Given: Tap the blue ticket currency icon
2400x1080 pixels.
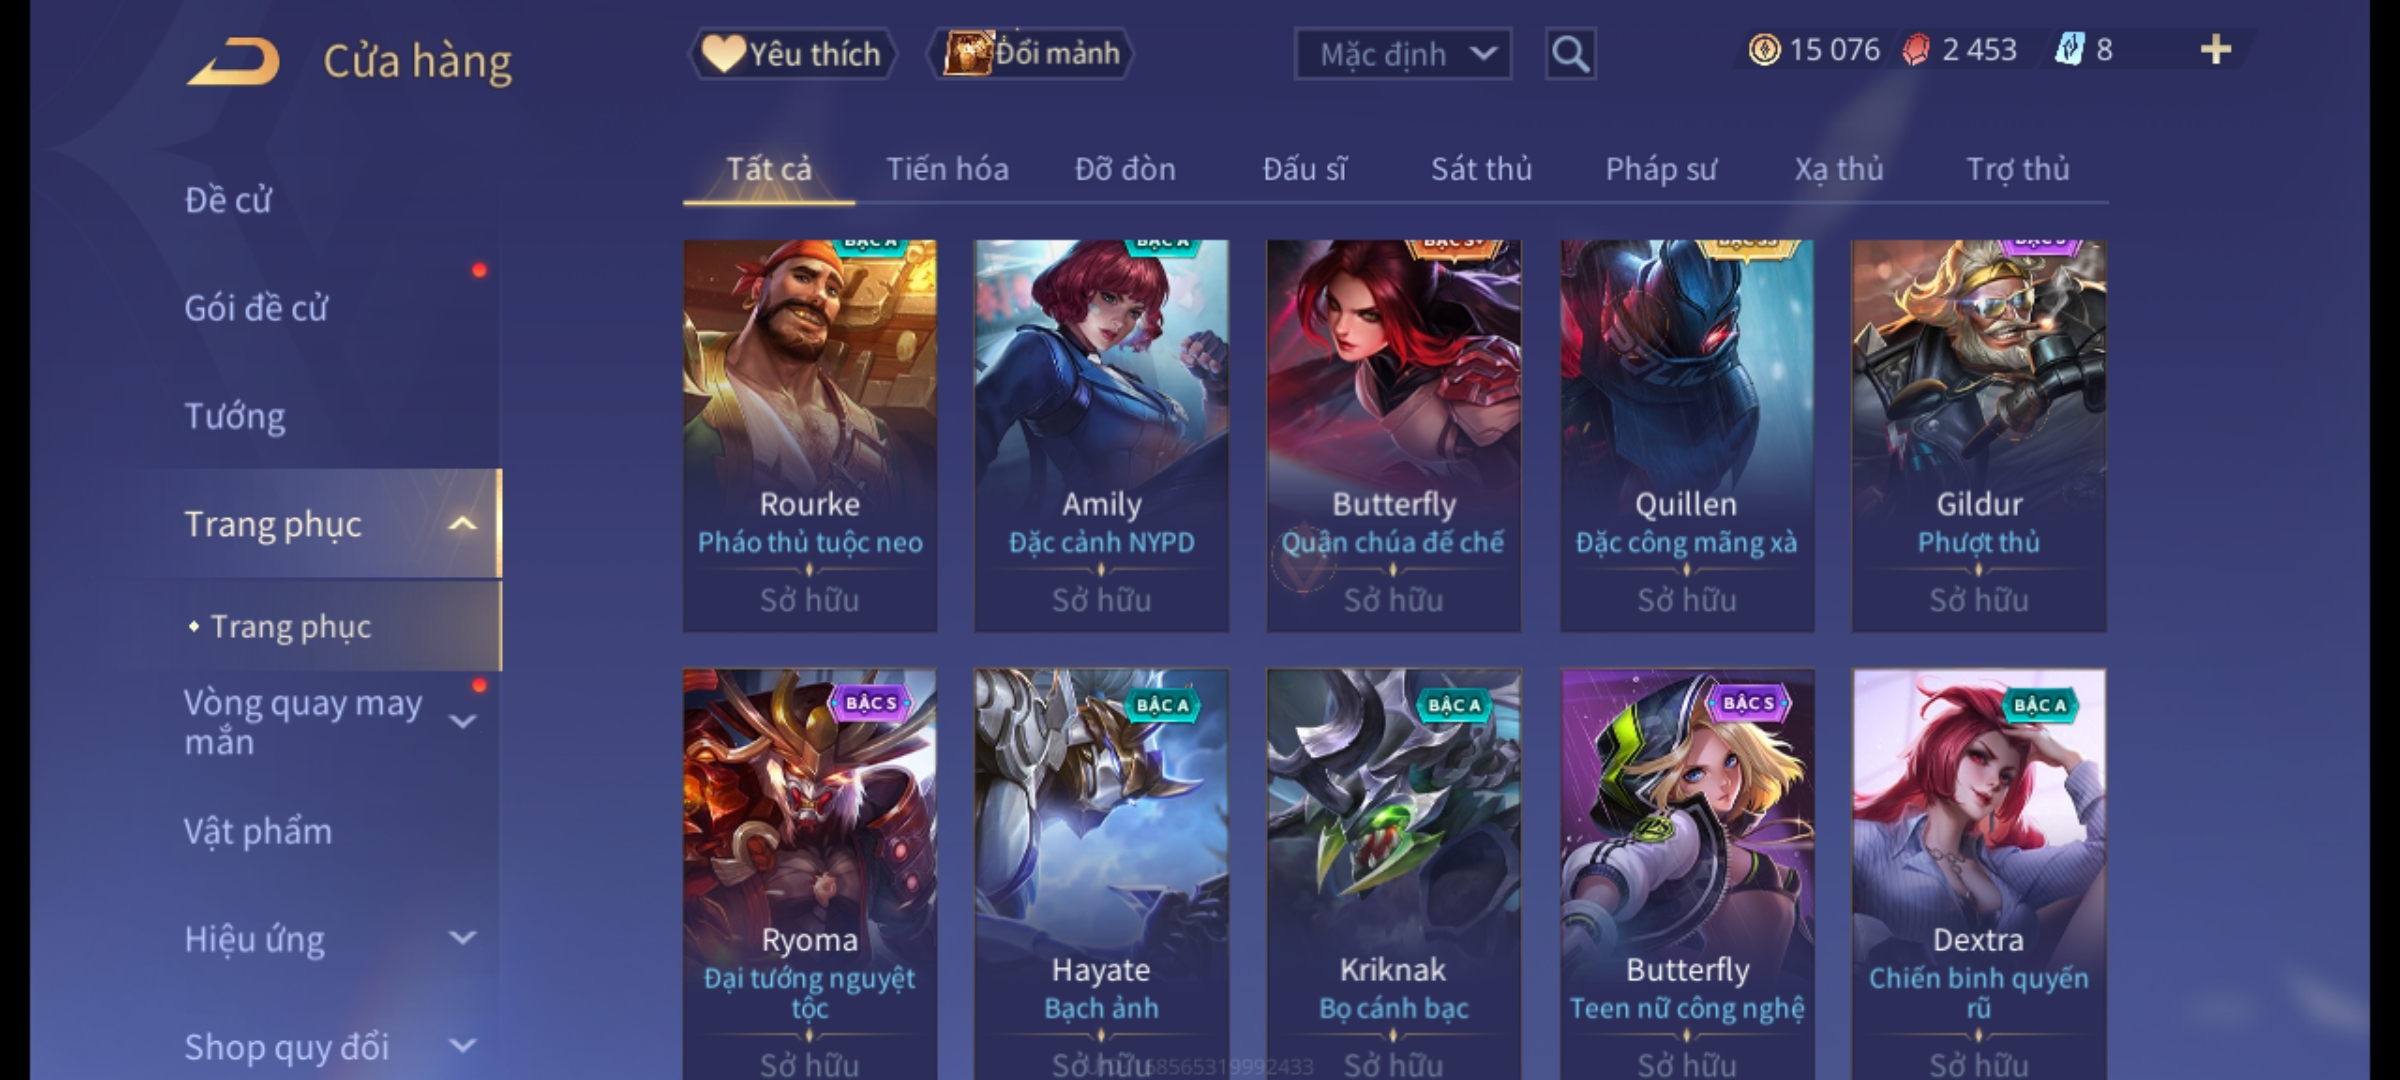Looking at the screenshot, I should coord(2068,49).
